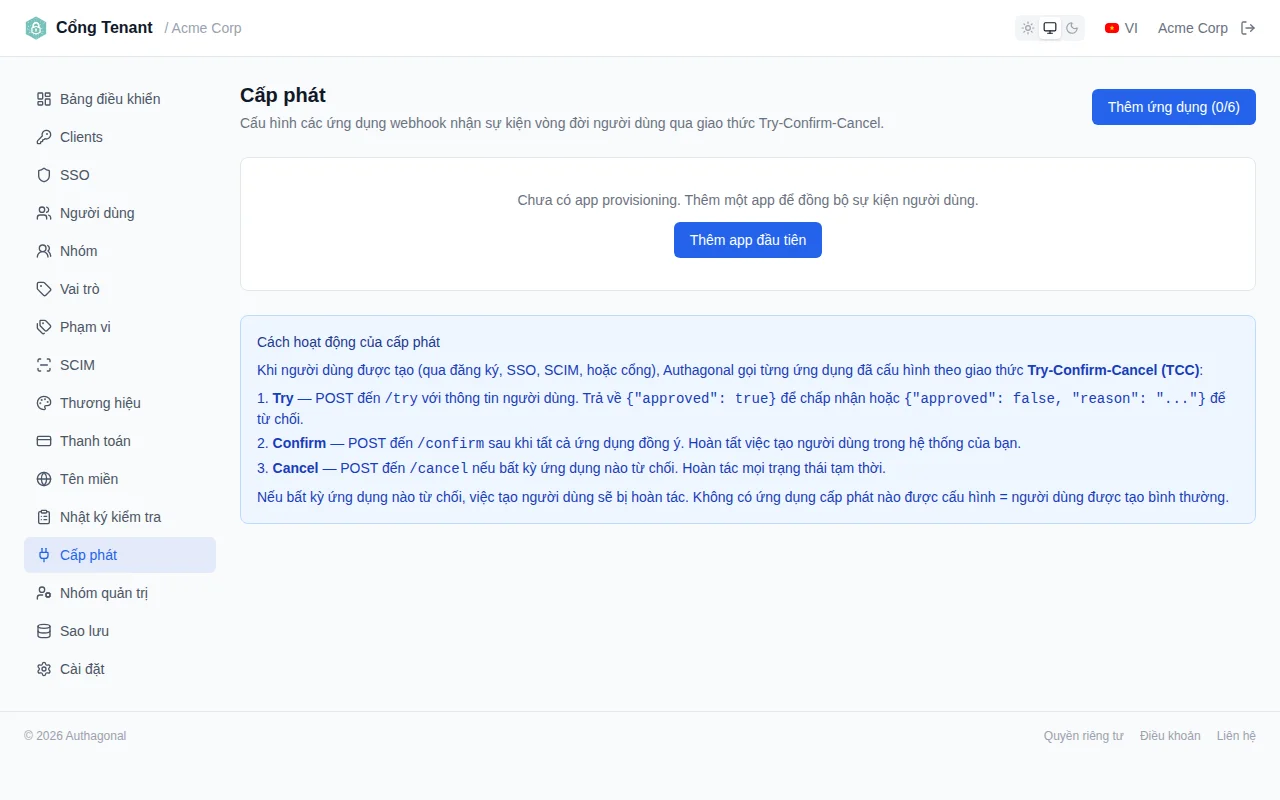Click the /cancel code text

439,468
